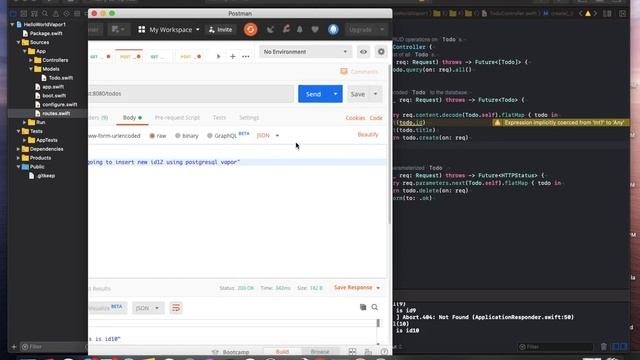Click the next tabs arrow icon
The height and width of the screenshot is (360, 640).
click(218, 56)
